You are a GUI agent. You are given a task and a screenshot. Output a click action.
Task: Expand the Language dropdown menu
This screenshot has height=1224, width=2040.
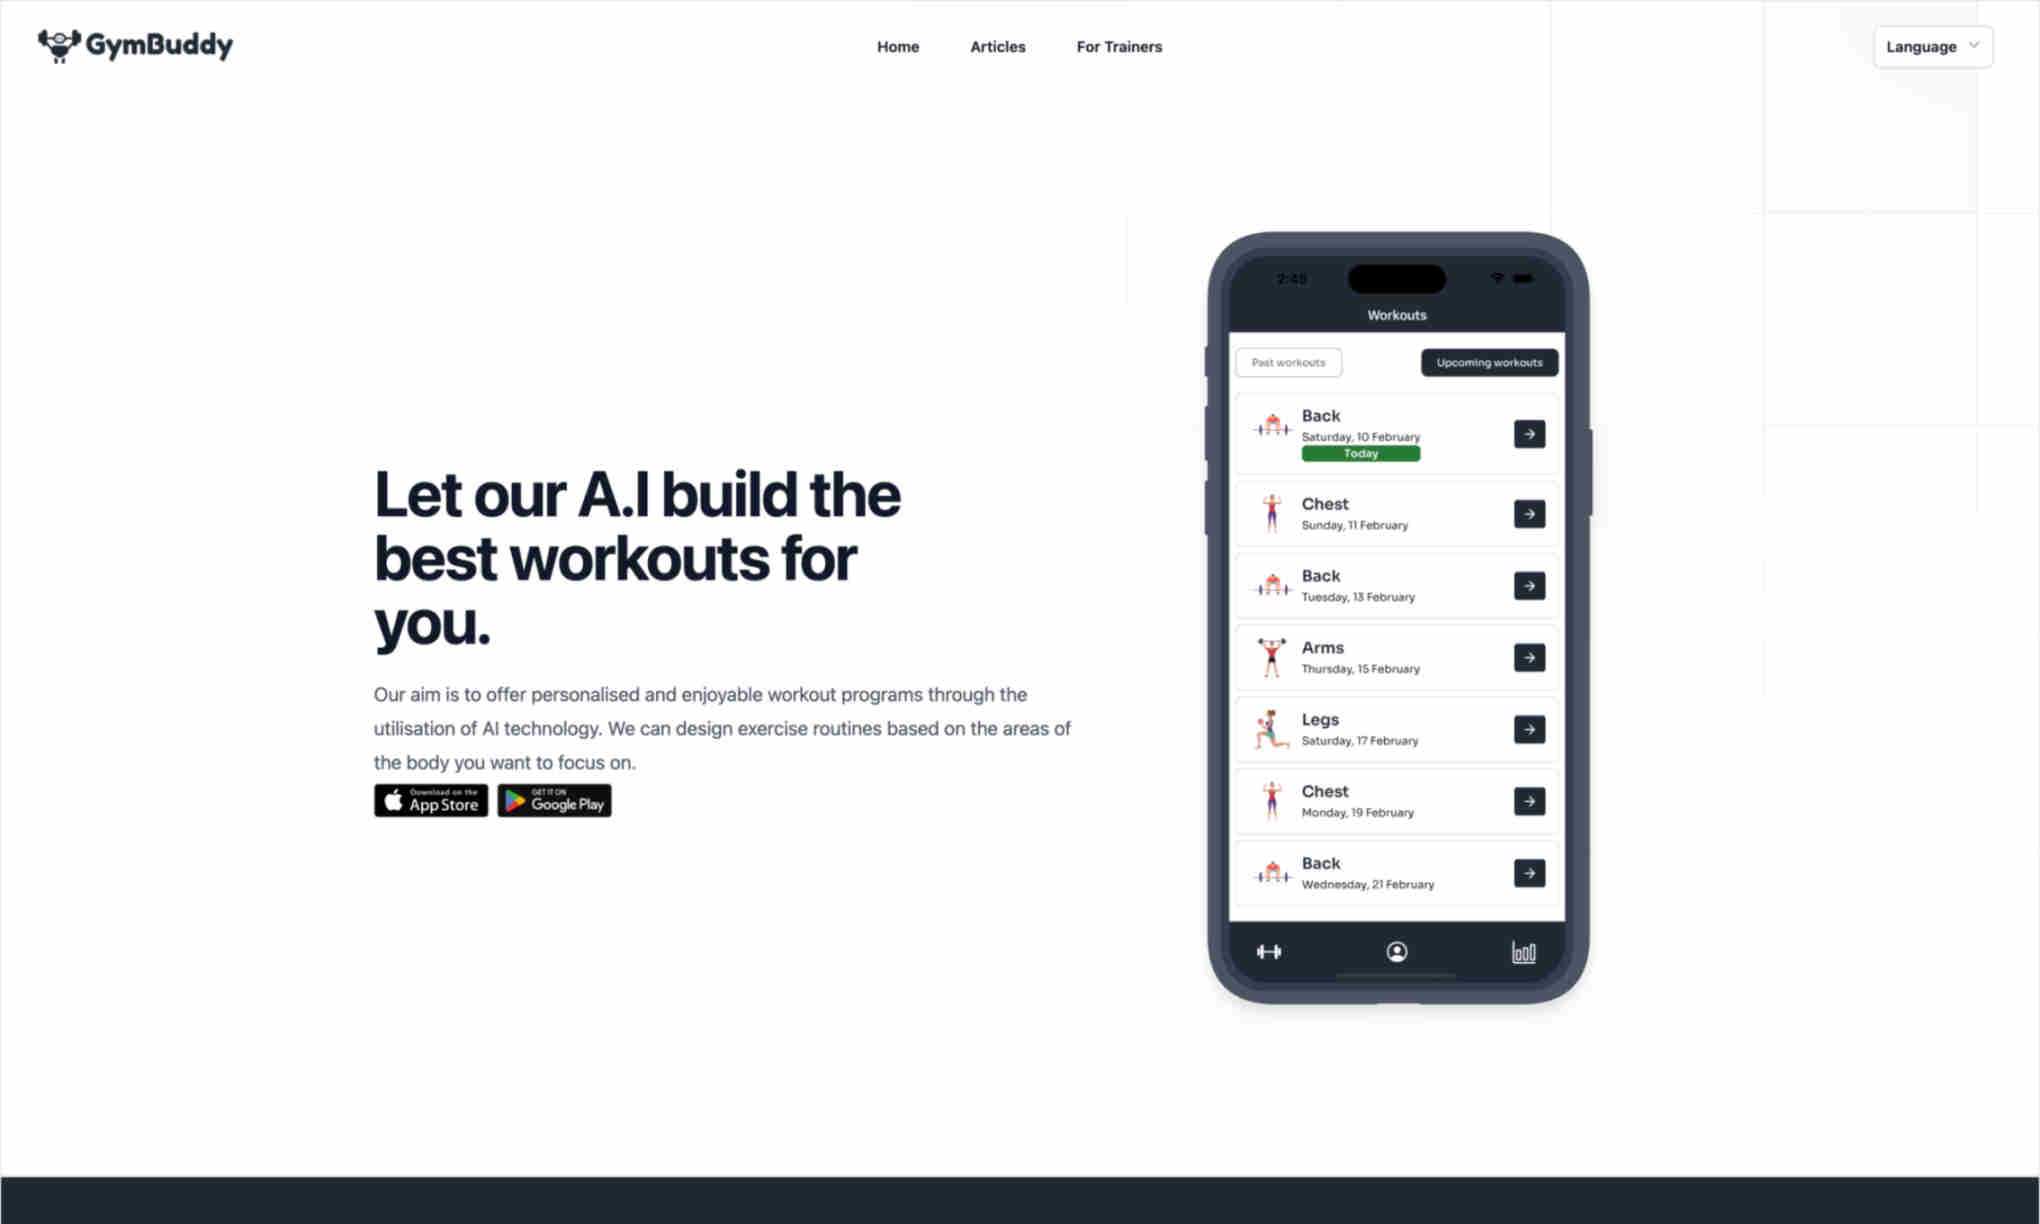point(1931,47)
